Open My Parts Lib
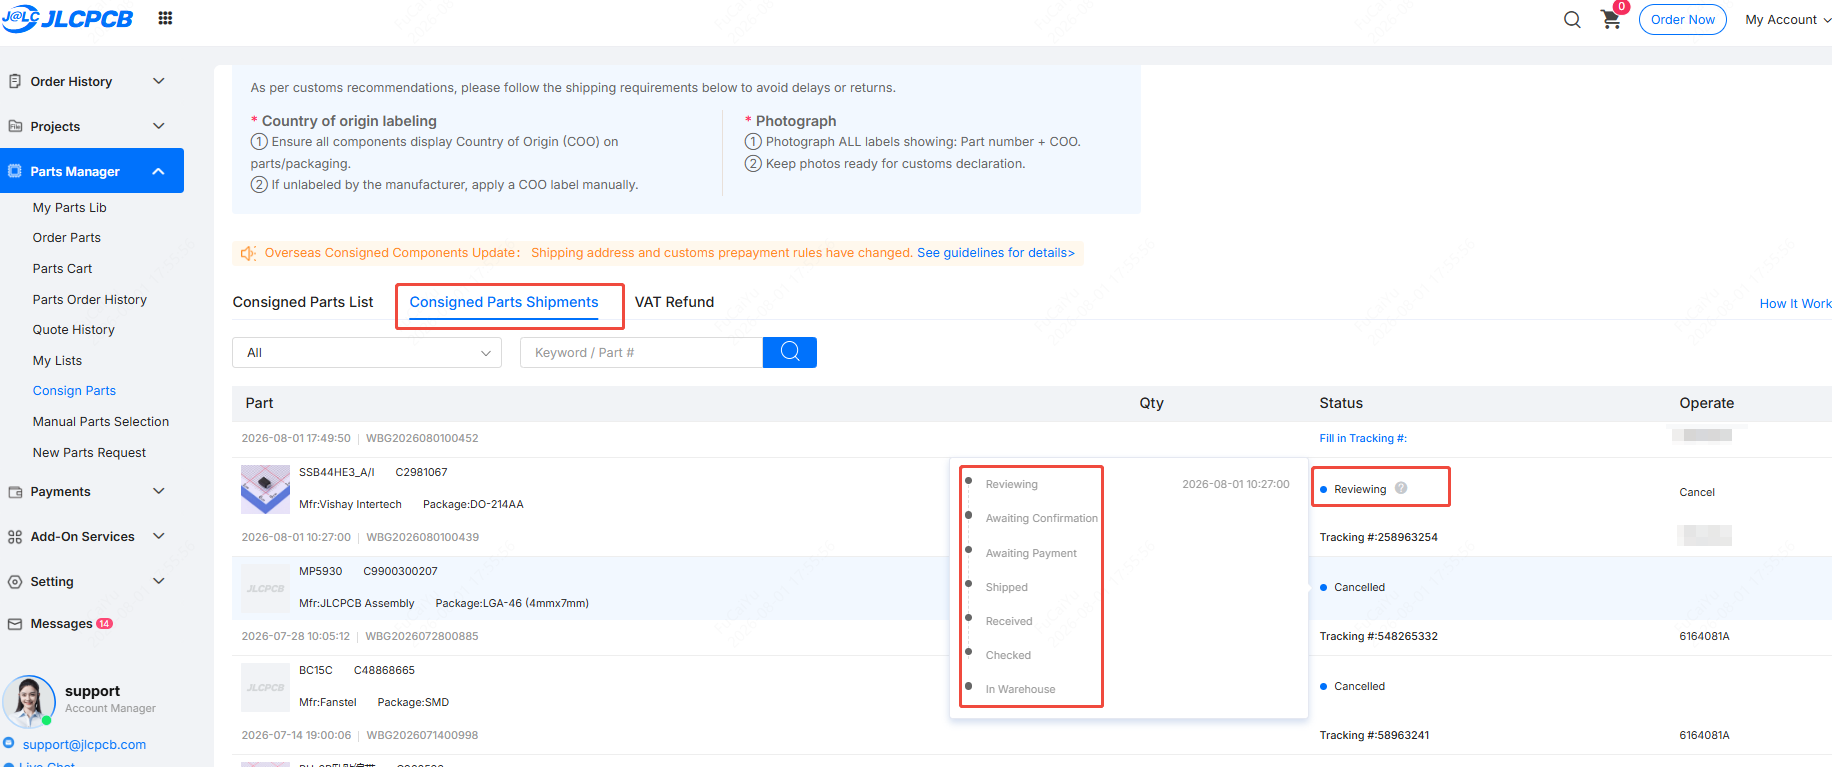Viewport: 1832px width, 767px height. pyautogui.click(x=70, y=208)
